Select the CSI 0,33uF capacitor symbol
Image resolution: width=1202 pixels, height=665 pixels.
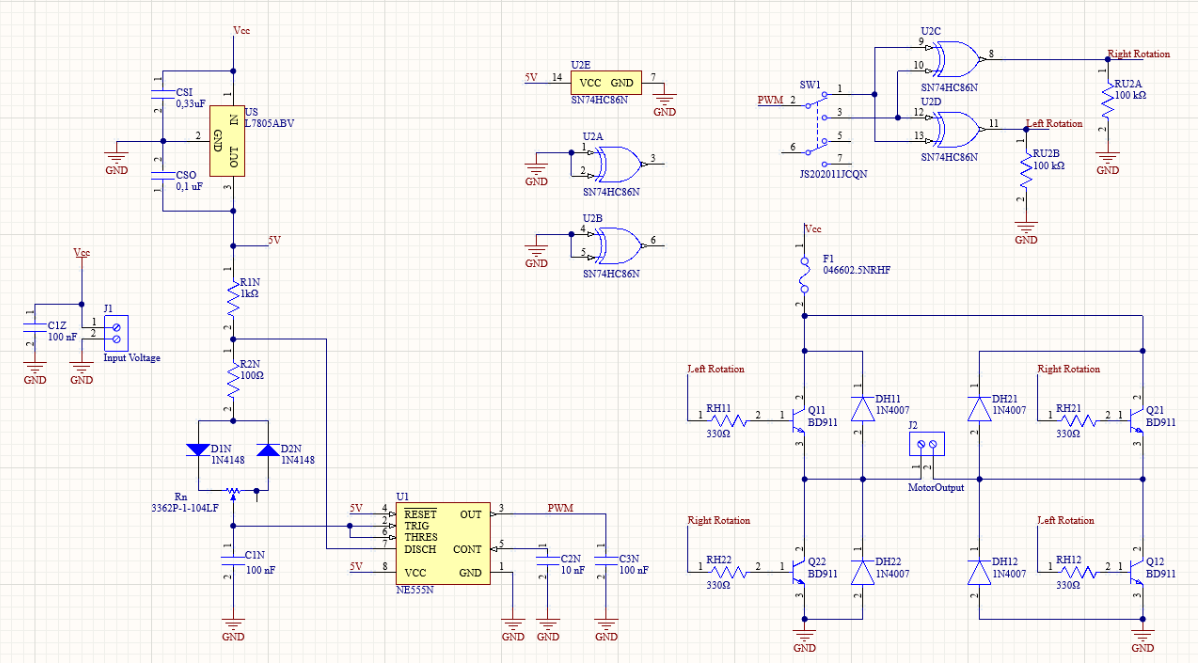161,93
